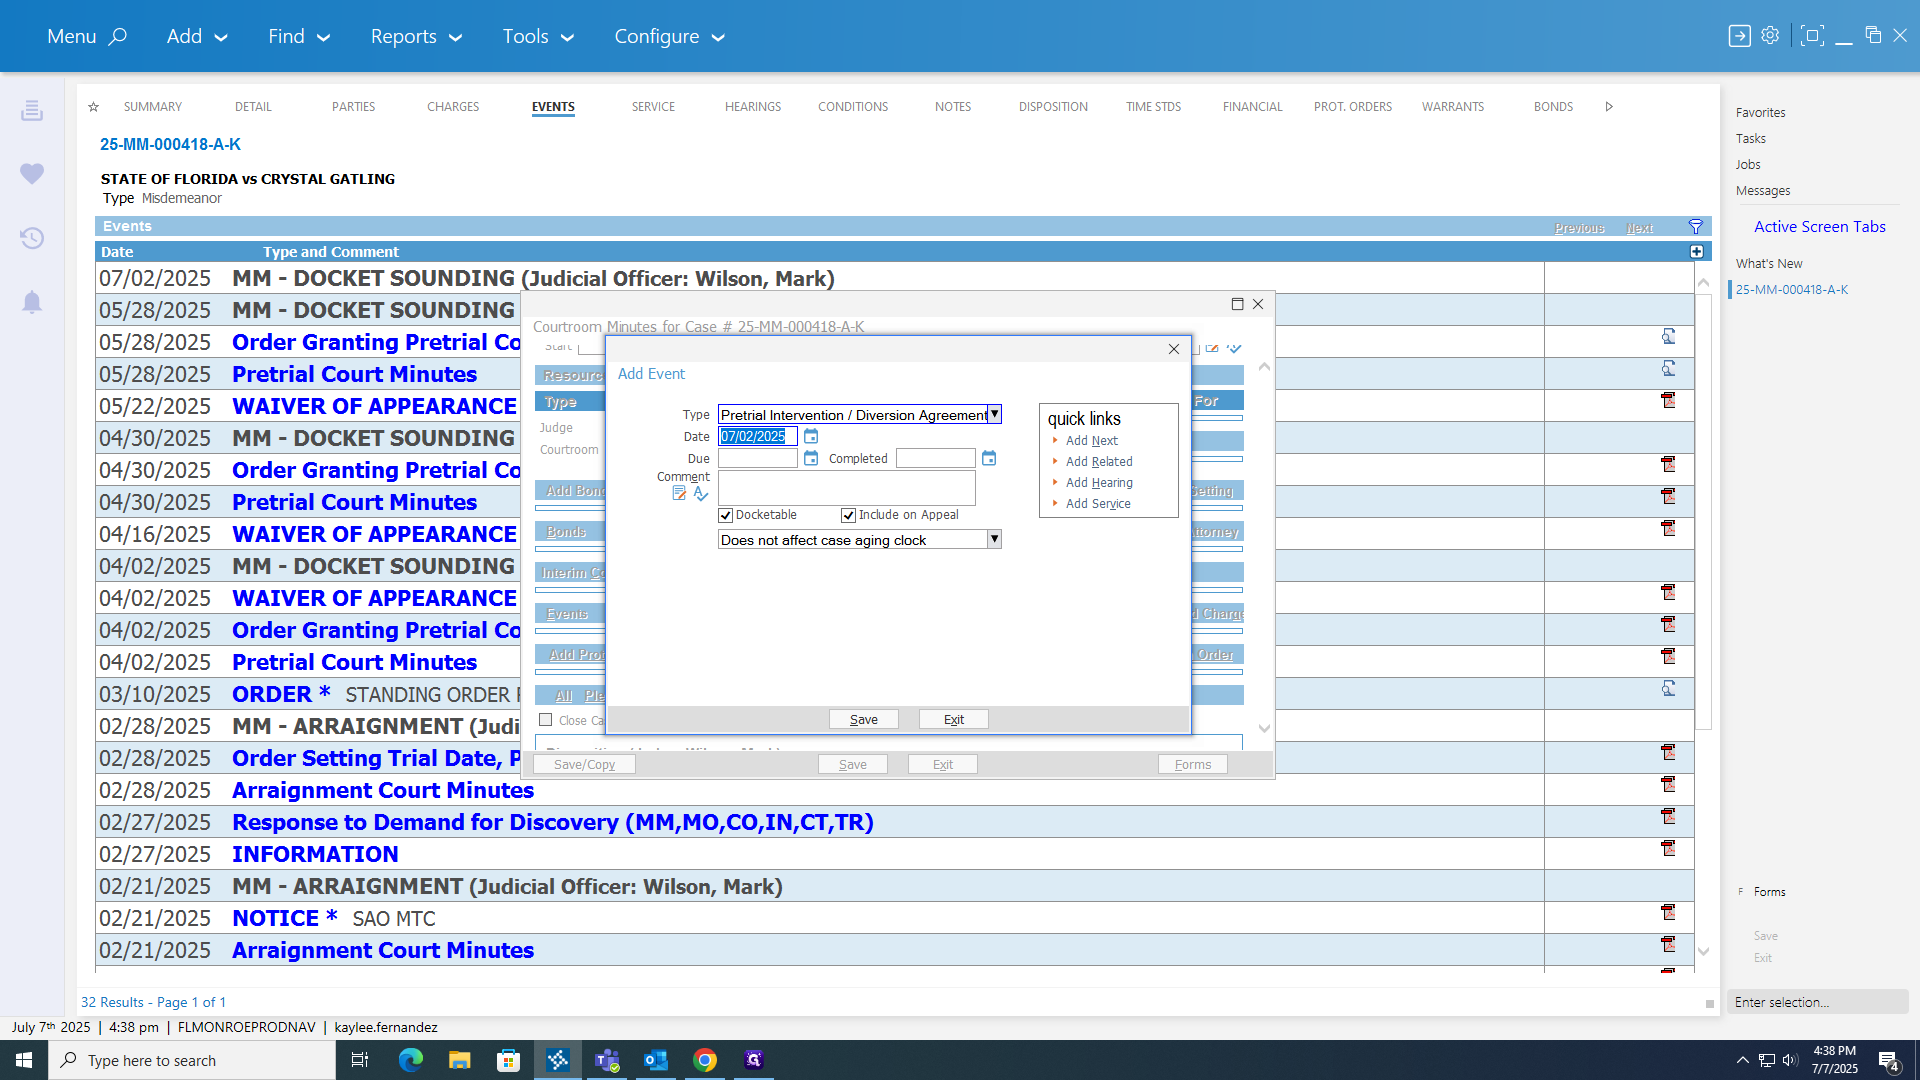Click the add event plus icon in header

click(1697, 252)
